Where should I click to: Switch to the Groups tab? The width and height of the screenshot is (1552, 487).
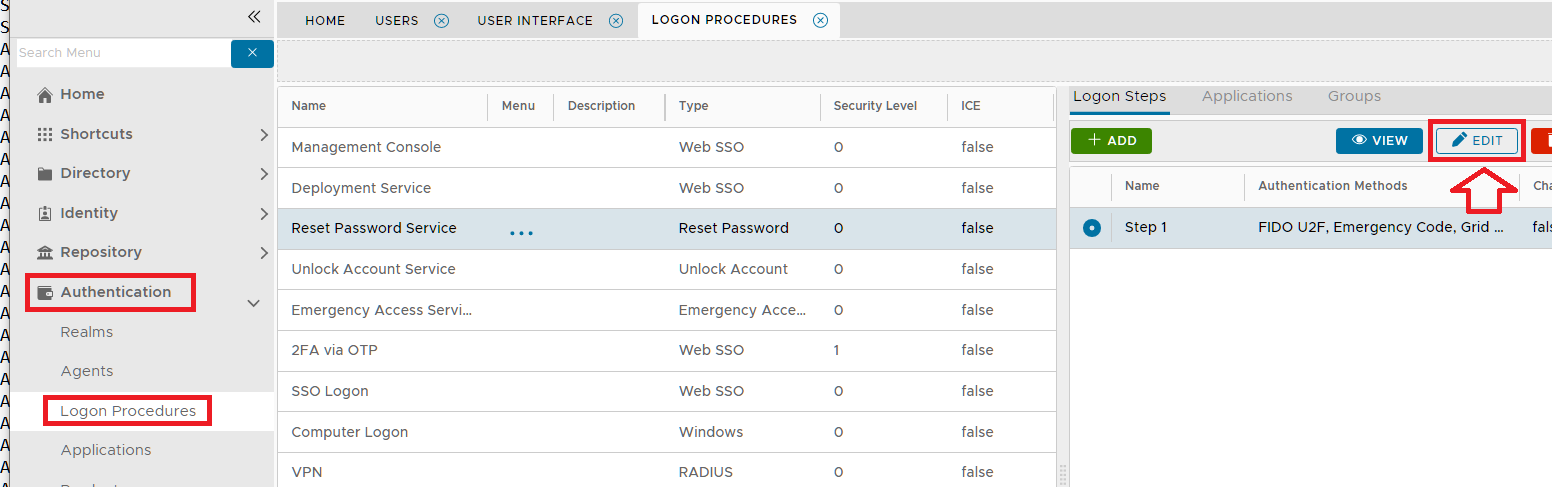click(x=1354, y=97)
